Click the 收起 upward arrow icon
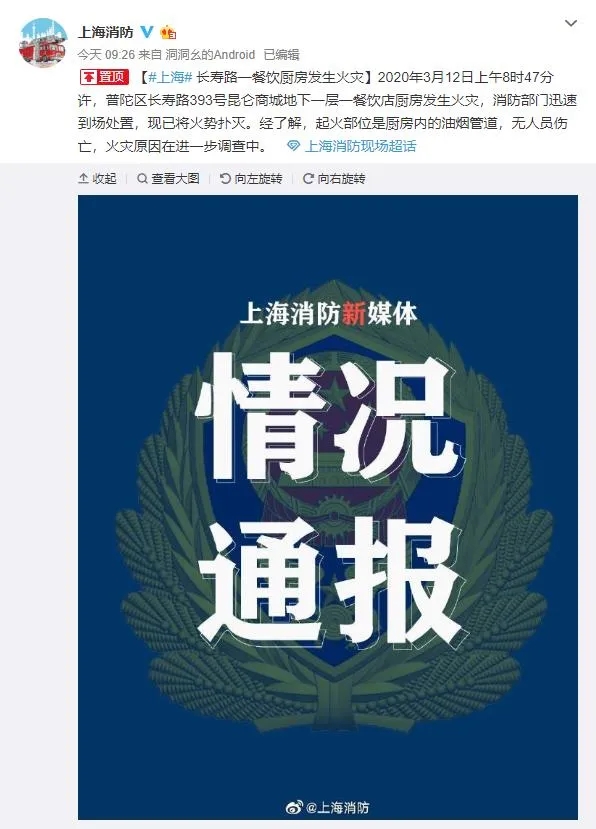Image resolution: width=596 pixels, height=829 pixels. click(84, 179)
